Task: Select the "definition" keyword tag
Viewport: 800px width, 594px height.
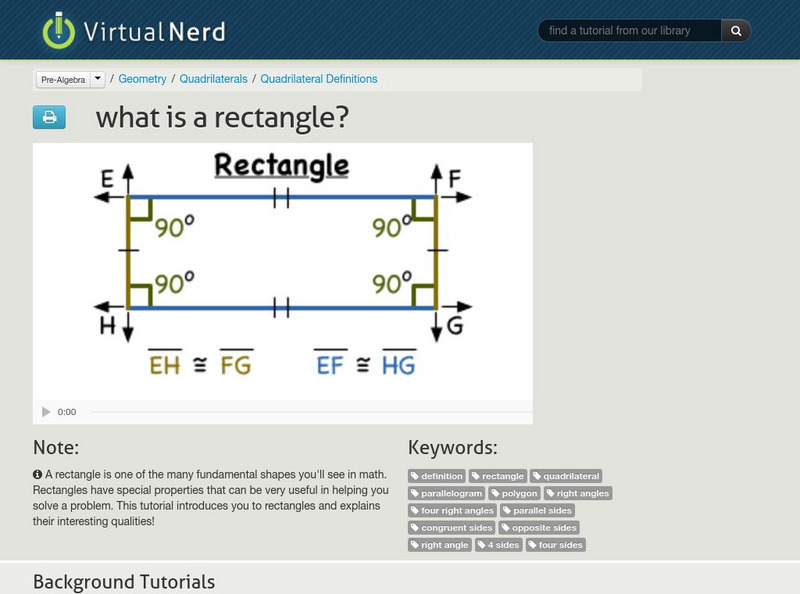Action: click(436, 476)
